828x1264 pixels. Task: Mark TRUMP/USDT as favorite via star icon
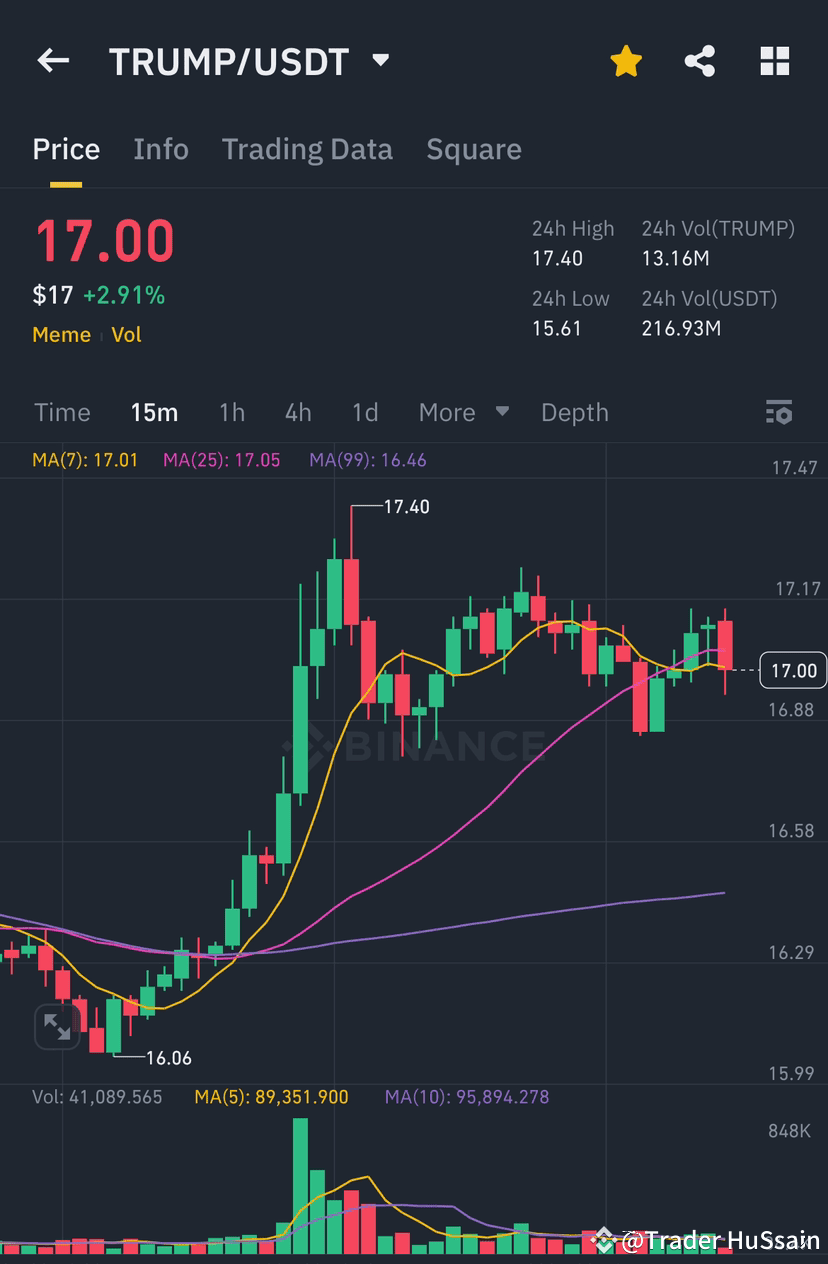(626, 60)
